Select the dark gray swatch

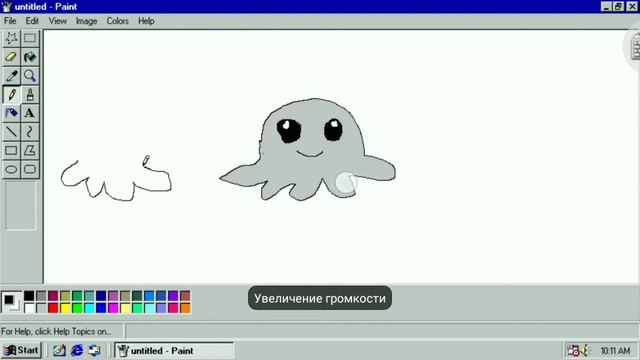[x=41, y=296]
